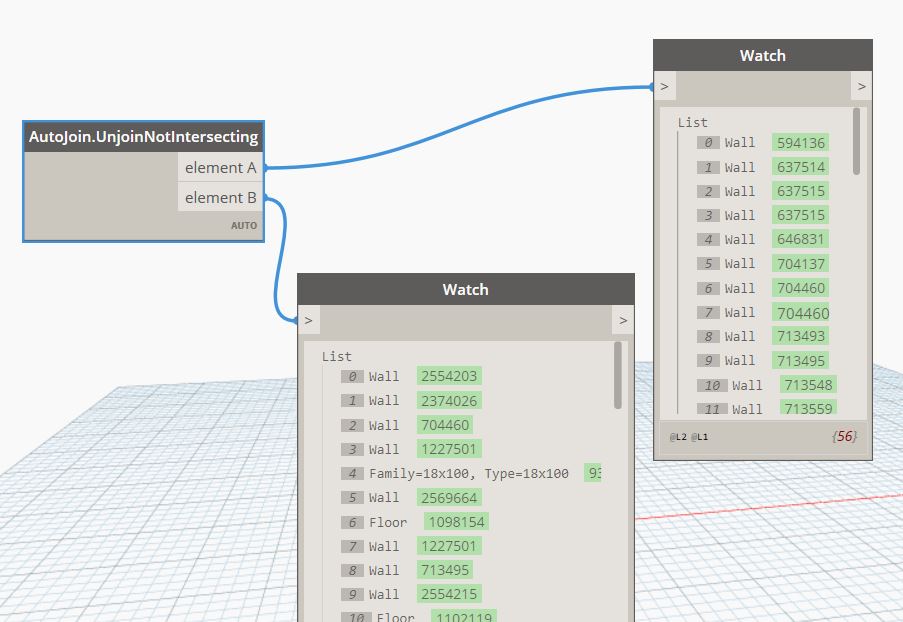
Task: Click input port of Watch wired to element B
Action: point(309,321)
